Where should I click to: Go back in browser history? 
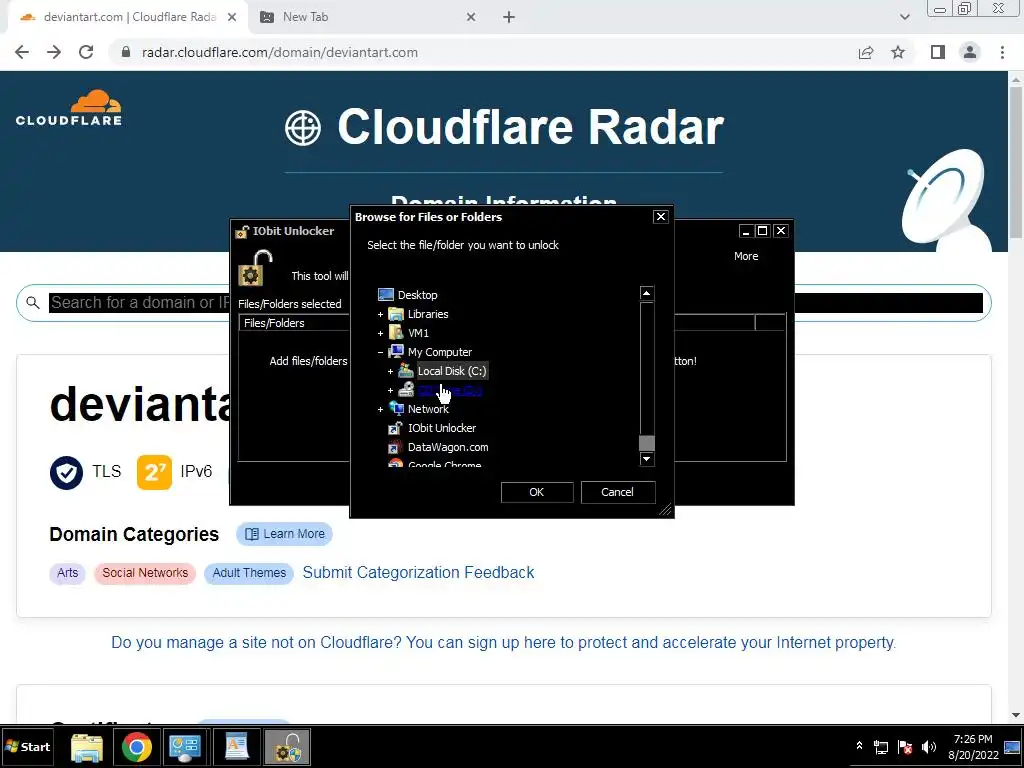tap(22, 52)
